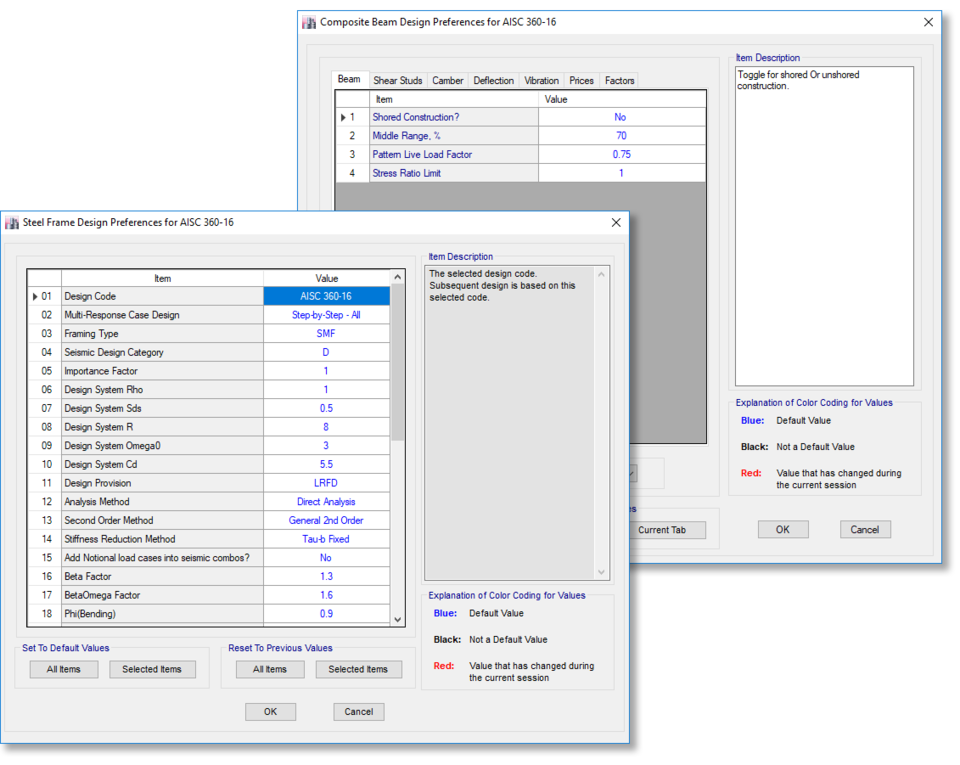Open the Design Code value dropdown
The width and height of the screenshot is (960, 765).
[x=325, y=295]
